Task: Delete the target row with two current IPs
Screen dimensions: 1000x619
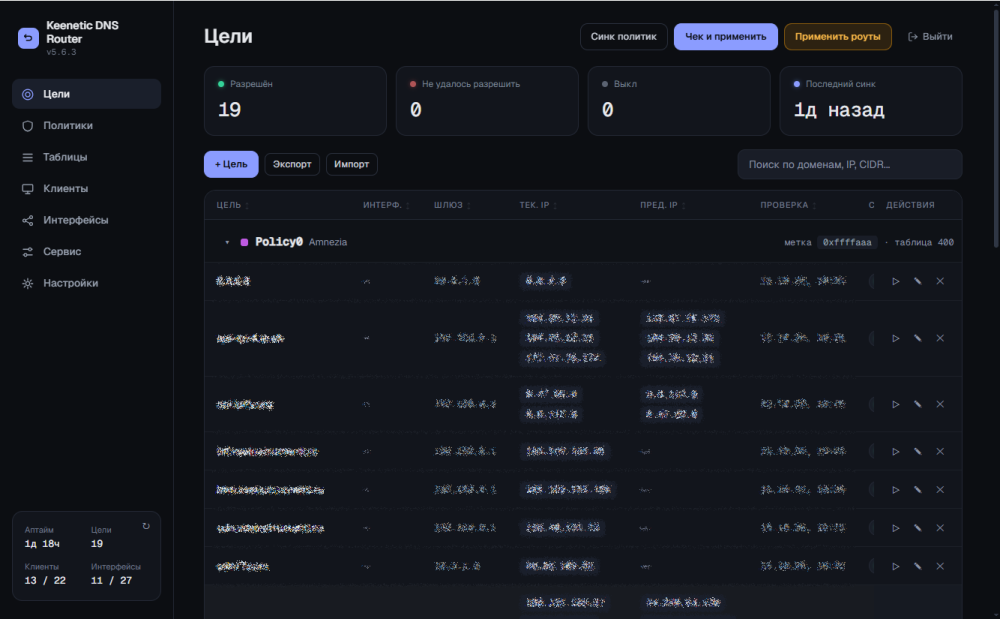Action: tap(940, 404)
